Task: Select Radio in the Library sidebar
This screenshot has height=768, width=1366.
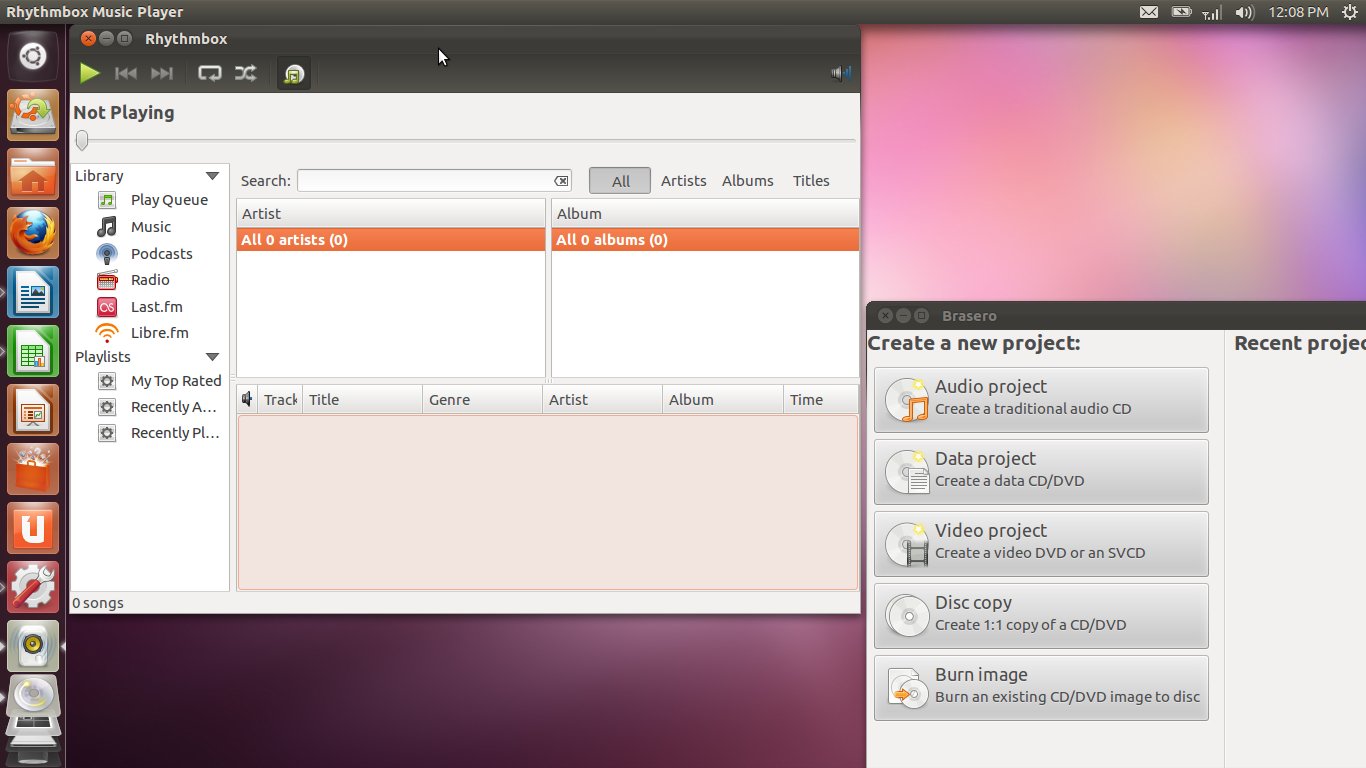Action: click(150, 280)
